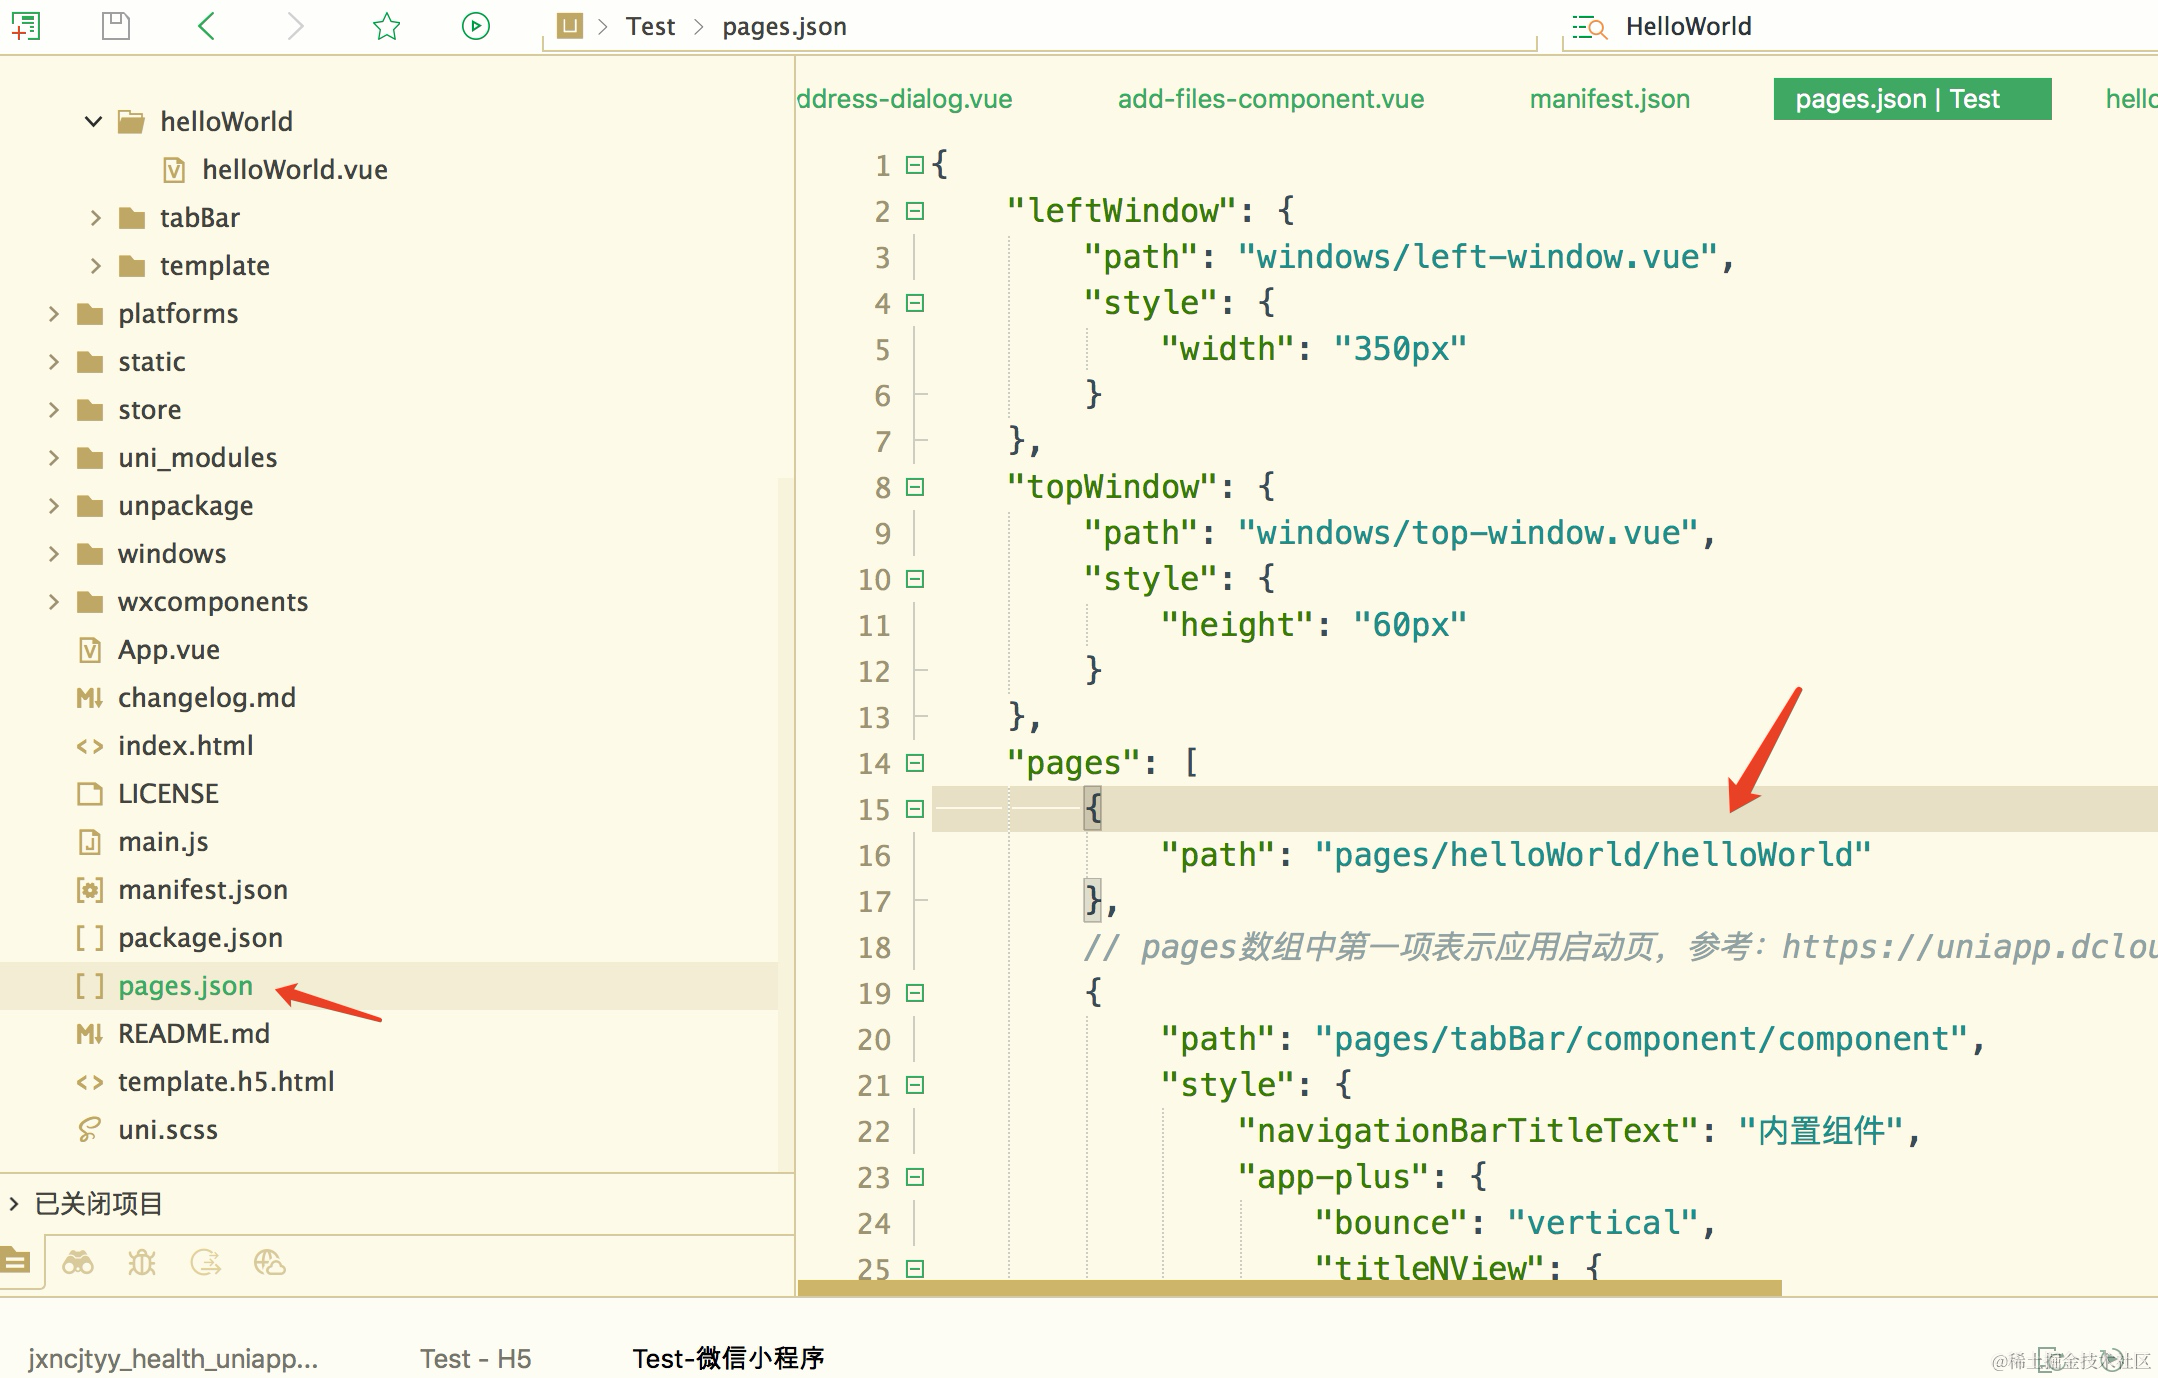Image resolution: width=2158 pixels, height=1378 pixels.
Task: Open the project manager icon at bottom left
Action: 16,1262
